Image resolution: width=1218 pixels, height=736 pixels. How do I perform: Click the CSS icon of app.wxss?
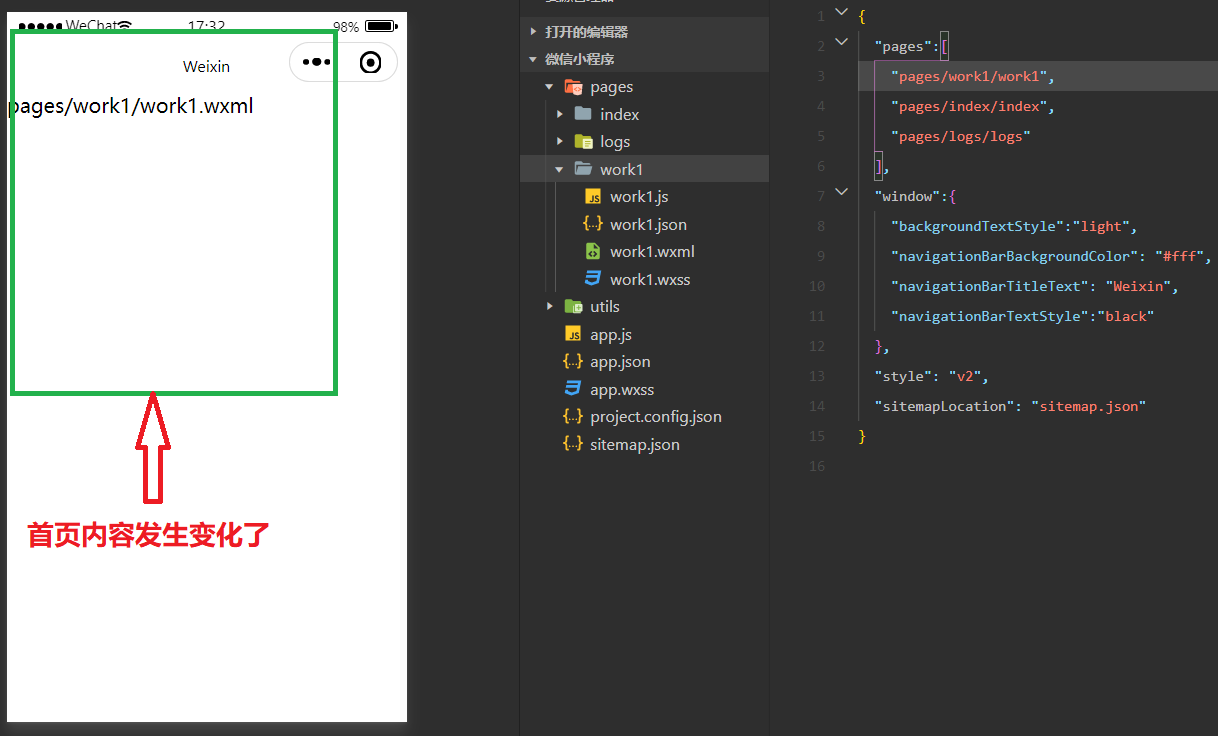(573, 389)
